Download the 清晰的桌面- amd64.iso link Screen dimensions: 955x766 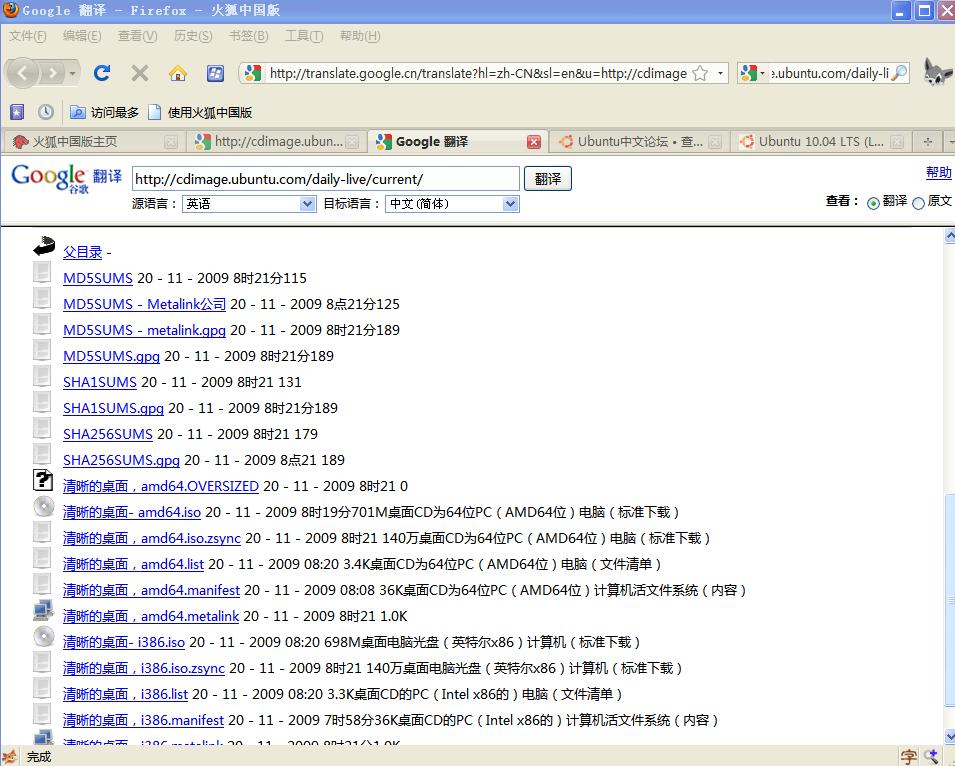click(132, 512)
